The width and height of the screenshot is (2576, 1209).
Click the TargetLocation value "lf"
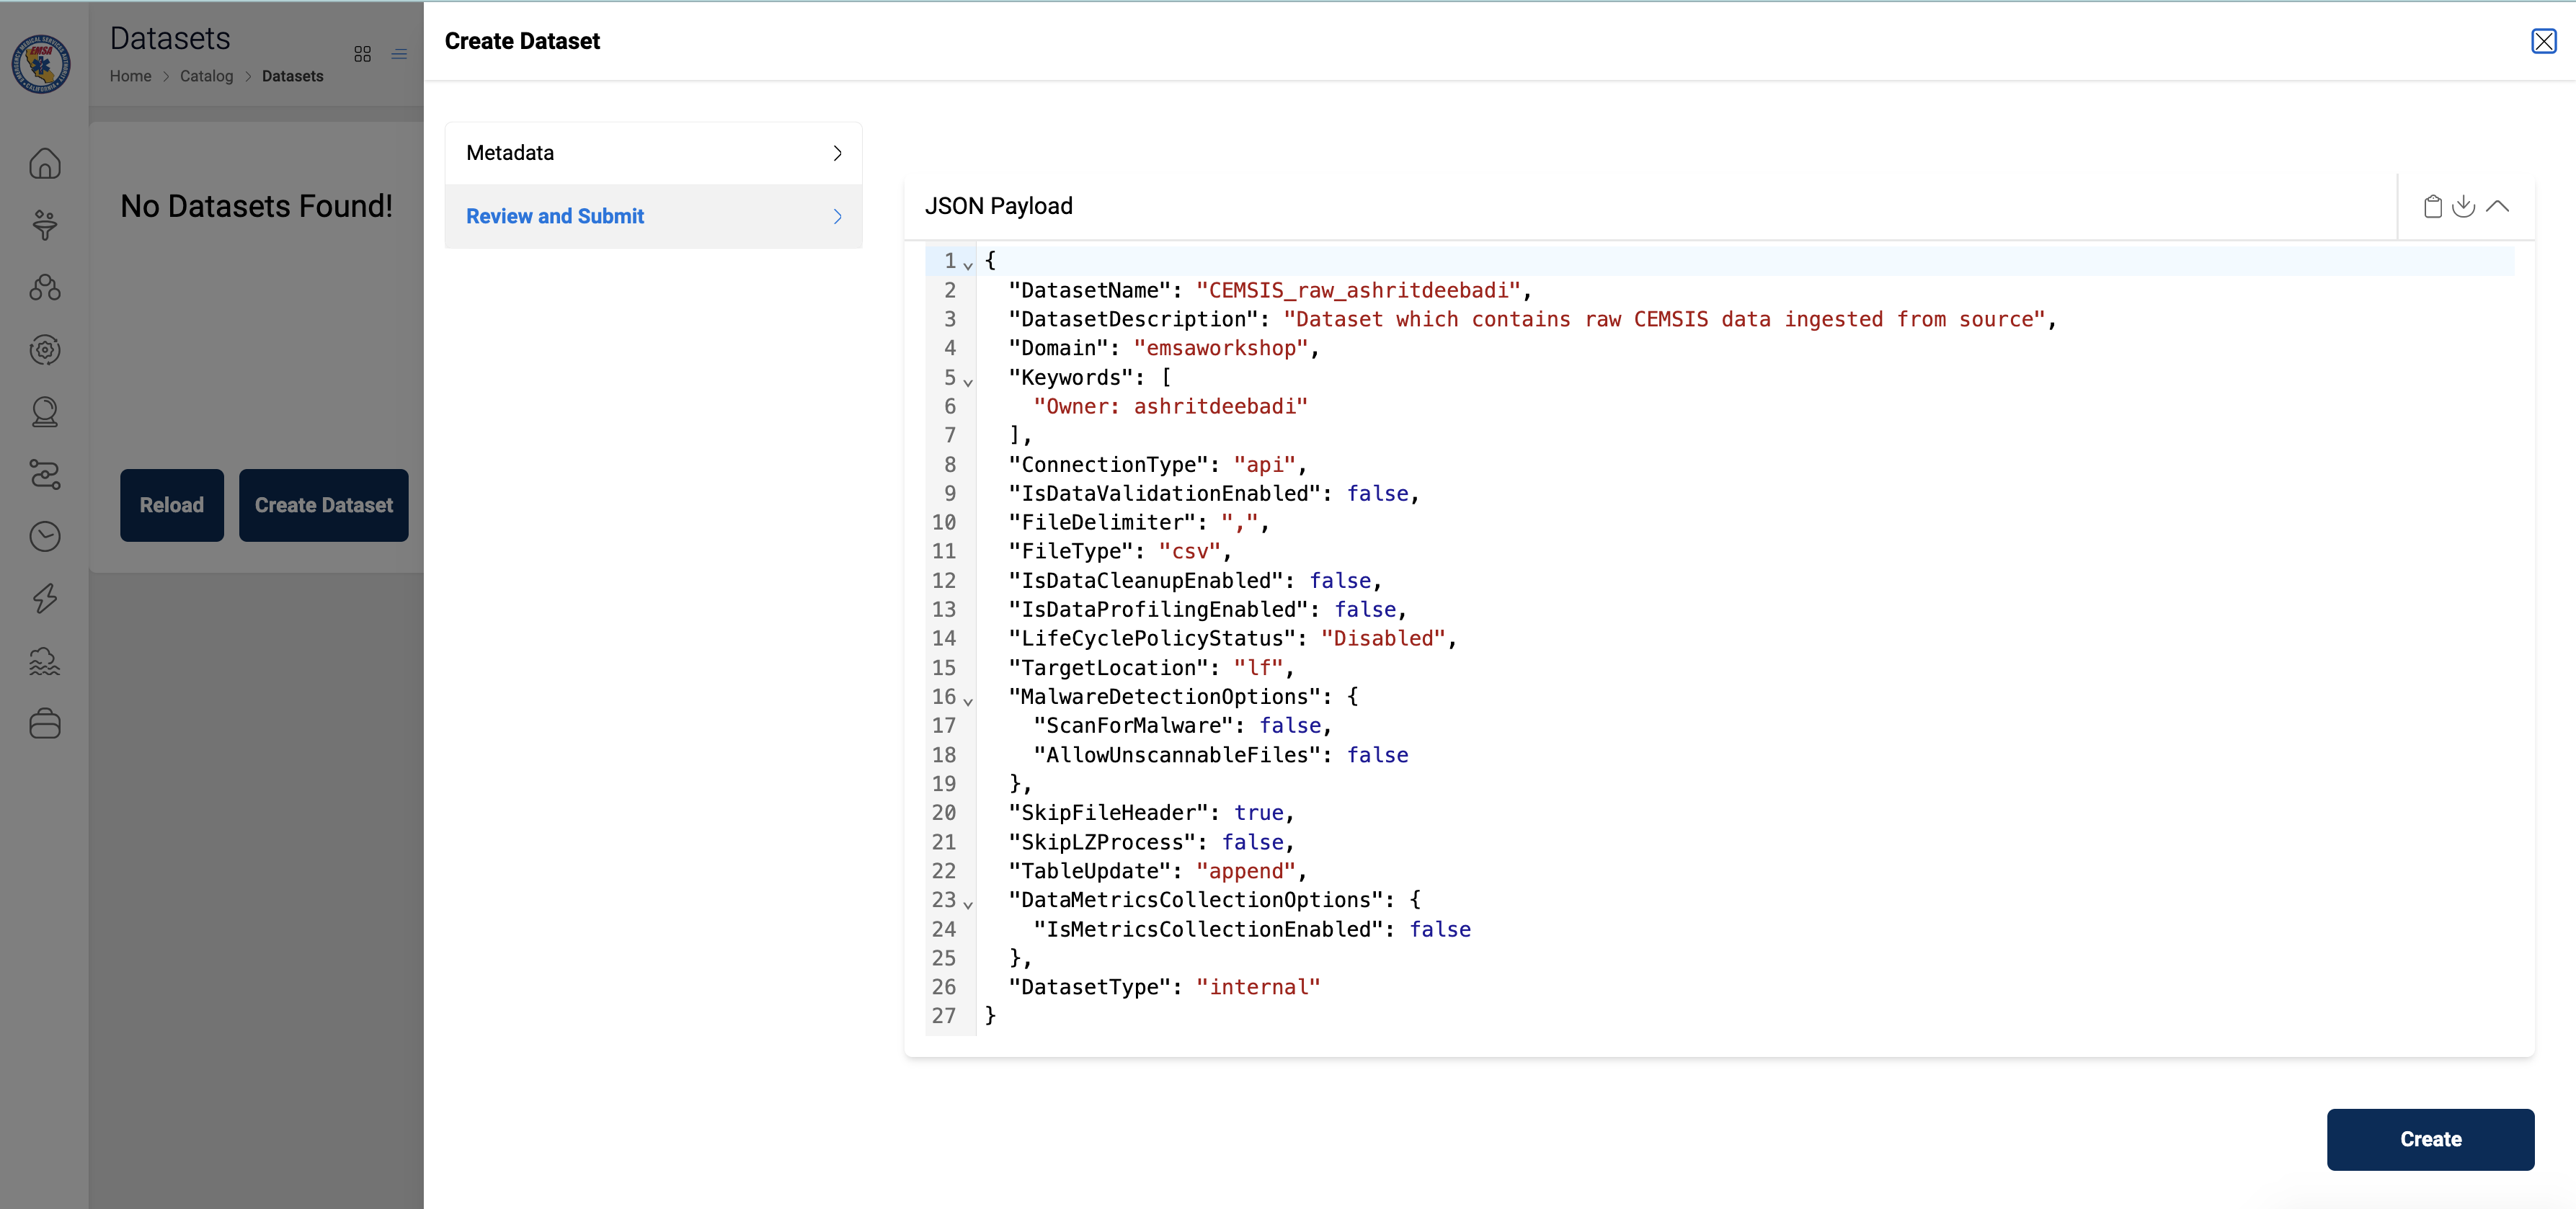click(1258, 667)
